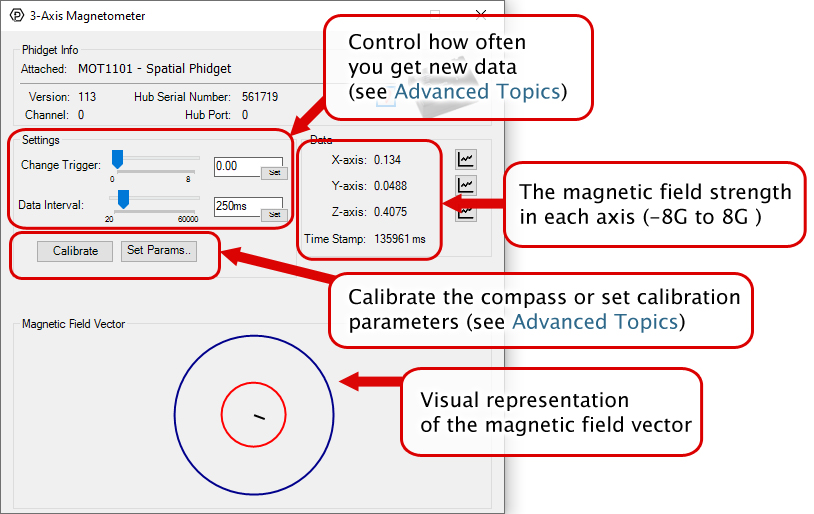Open the X-axis graph icon
Viewport: 814px width, 514px height.
coord(466,159)
